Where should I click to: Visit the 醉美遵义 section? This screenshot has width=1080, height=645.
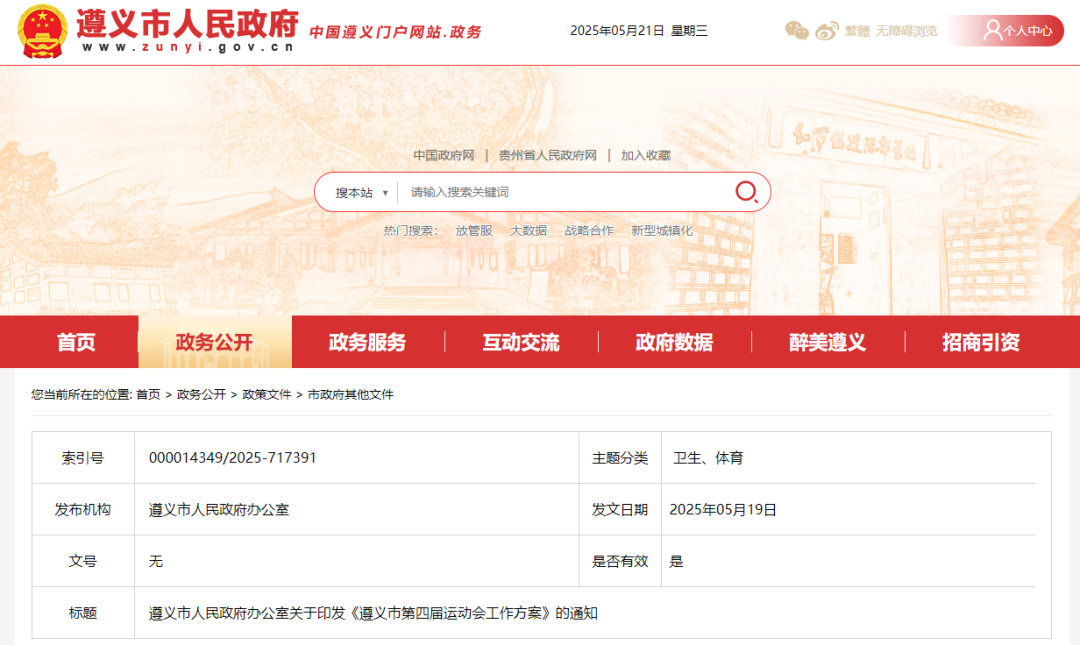[x=827, y=342]
